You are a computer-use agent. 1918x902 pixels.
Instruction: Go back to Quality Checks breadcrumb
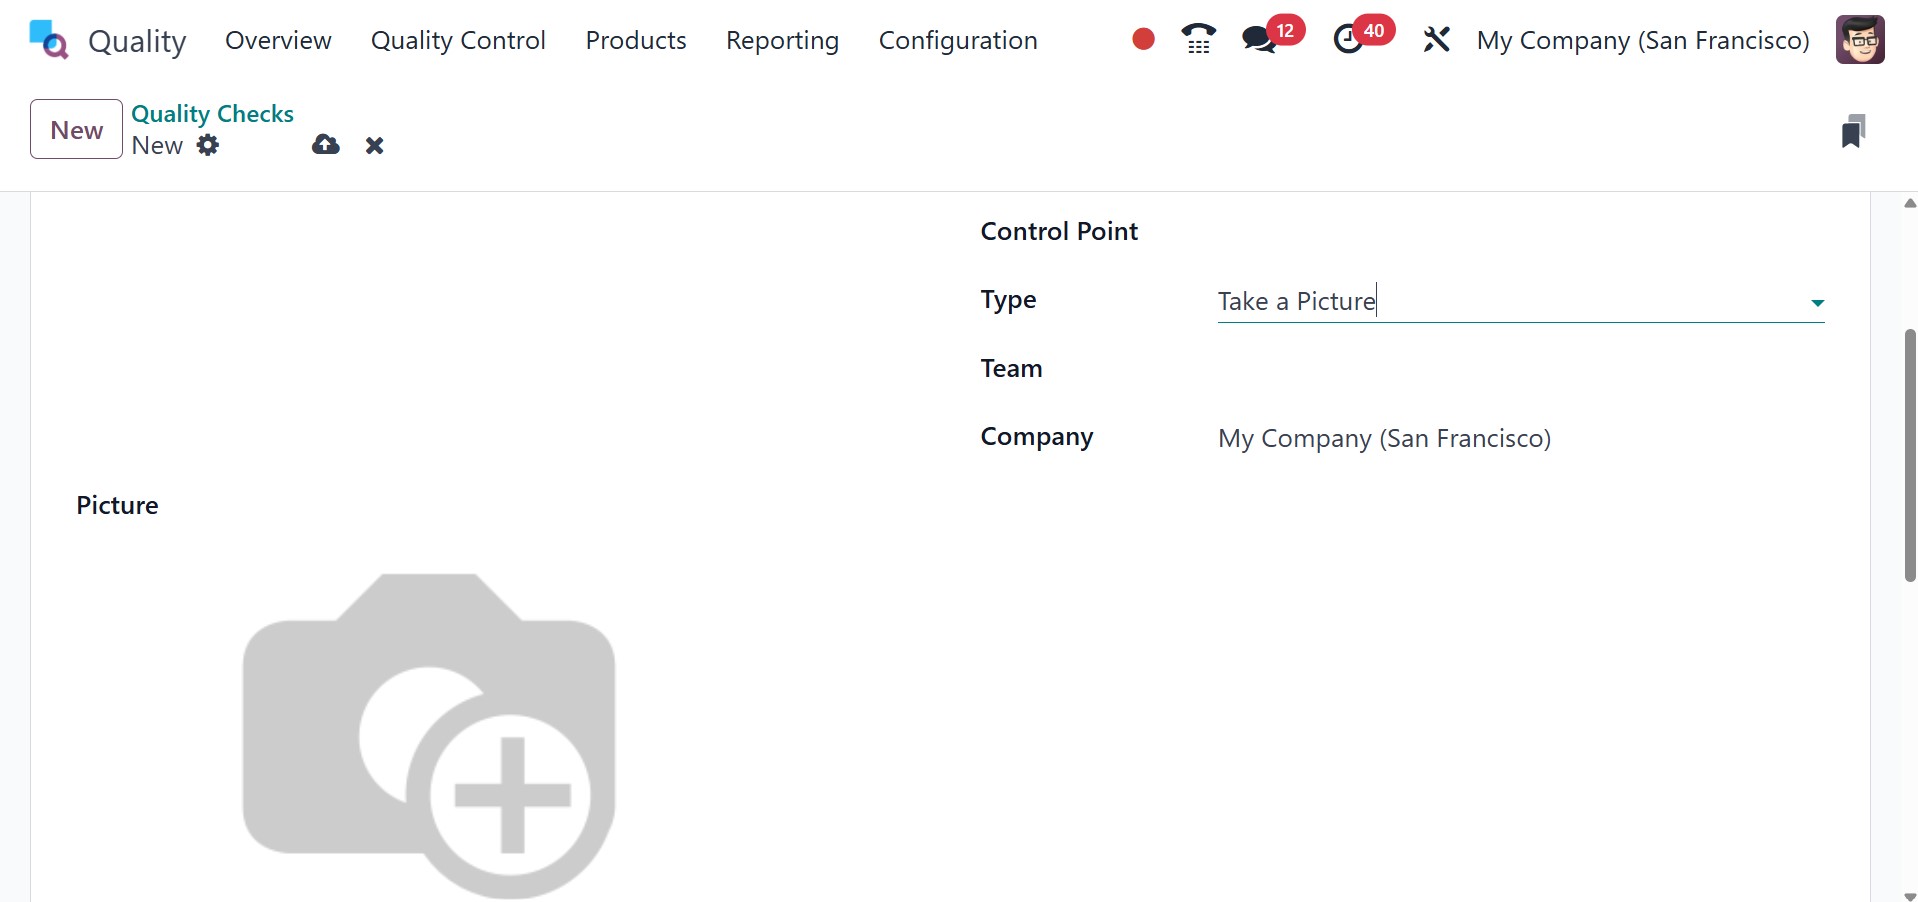point(212,114)
